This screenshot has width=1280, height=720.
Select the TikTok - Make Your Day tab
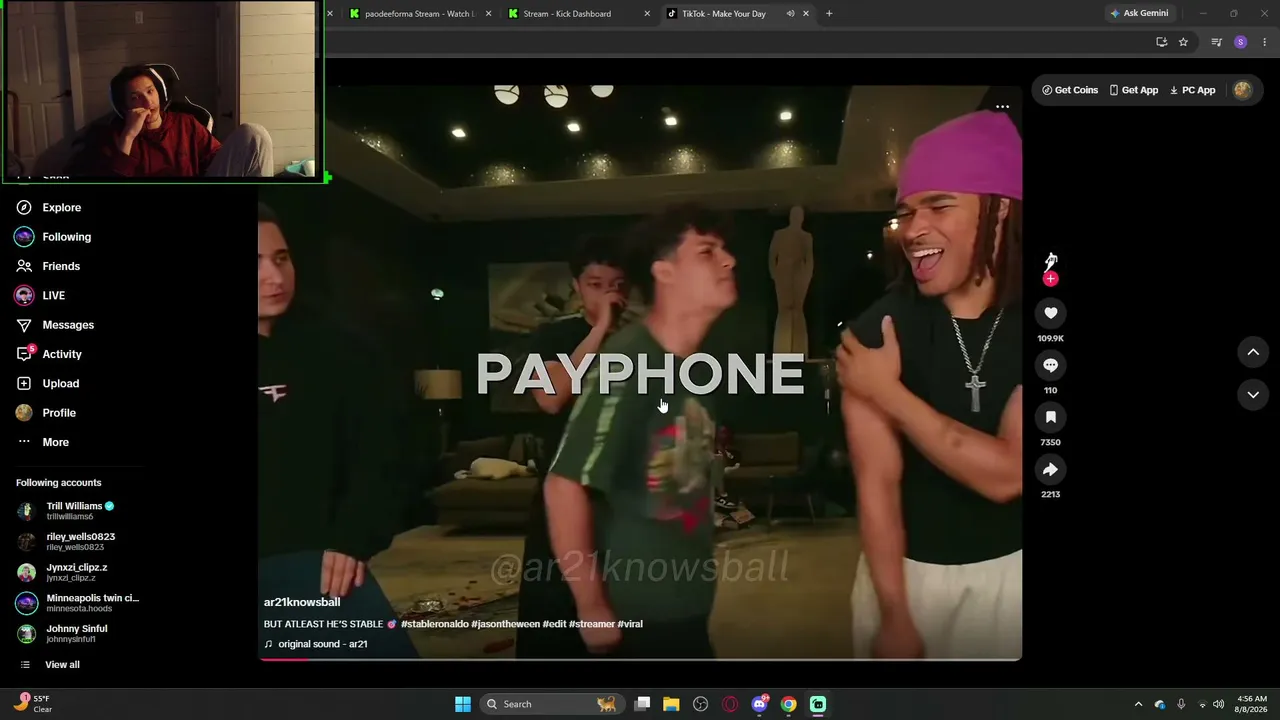pos(724,14)
